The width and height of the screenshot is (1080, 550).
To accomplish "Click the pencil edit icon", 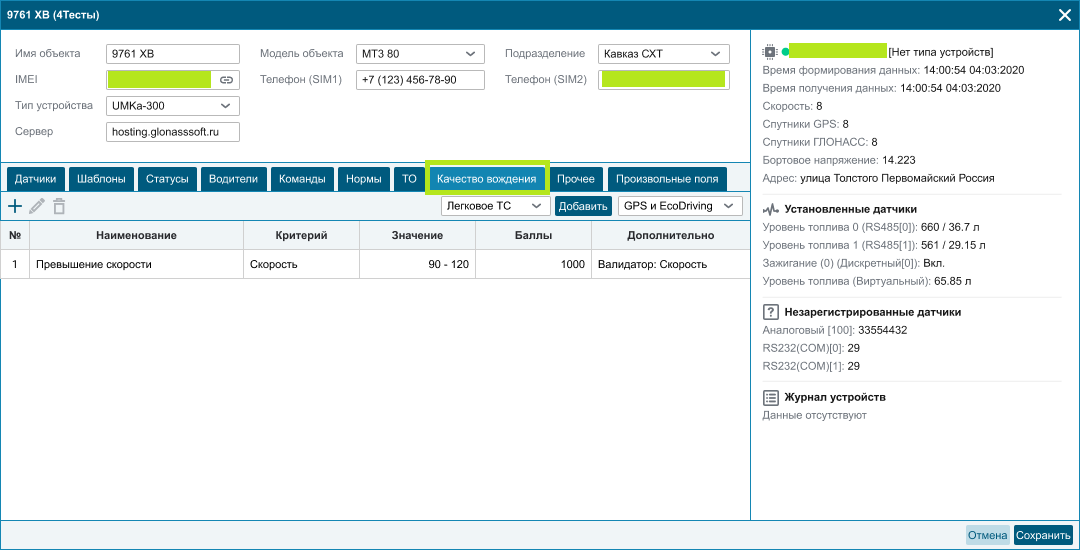I will coord(37,205).
